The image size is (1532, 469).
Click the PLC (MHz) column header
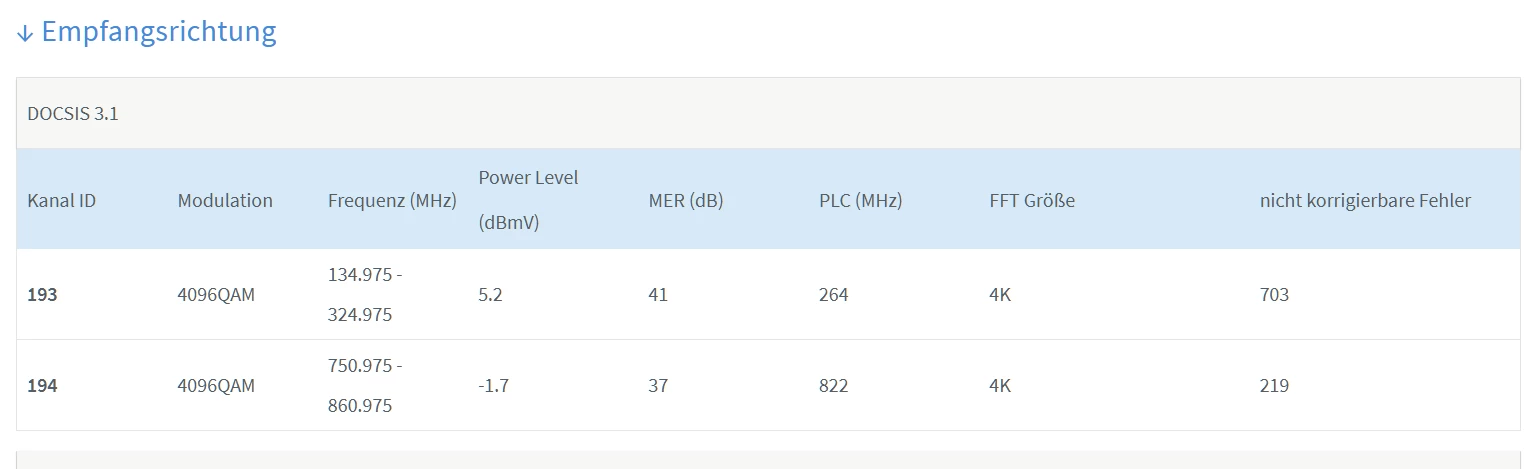pos(860,200)
